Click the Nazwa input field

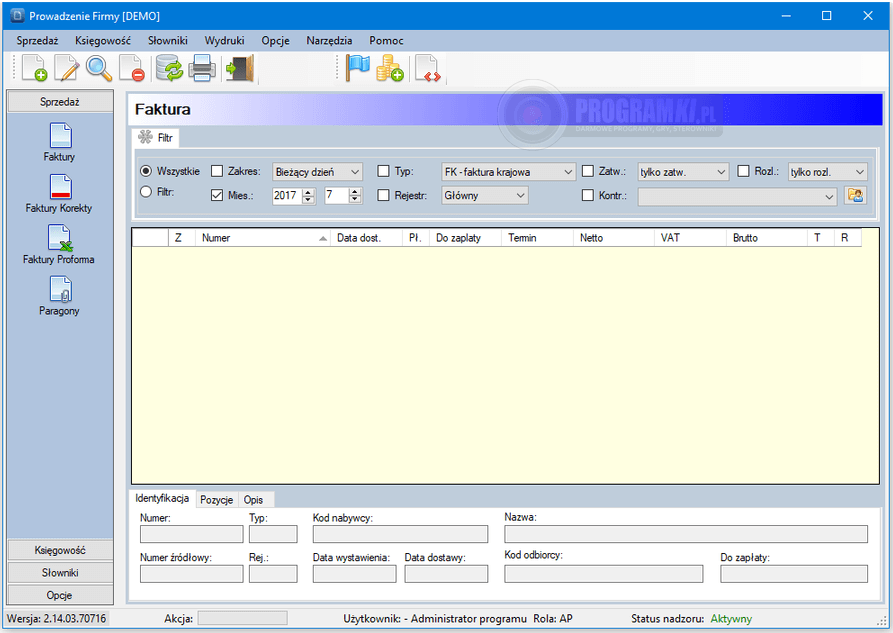click(x=686, y=534)
